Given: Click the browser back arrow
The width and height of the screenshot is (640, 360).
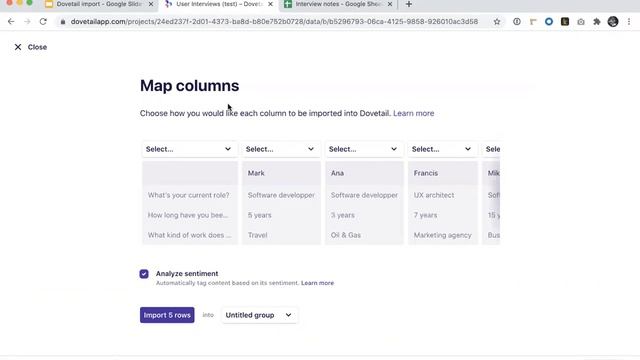Looking at the screenshot, I should click(11, 22).
